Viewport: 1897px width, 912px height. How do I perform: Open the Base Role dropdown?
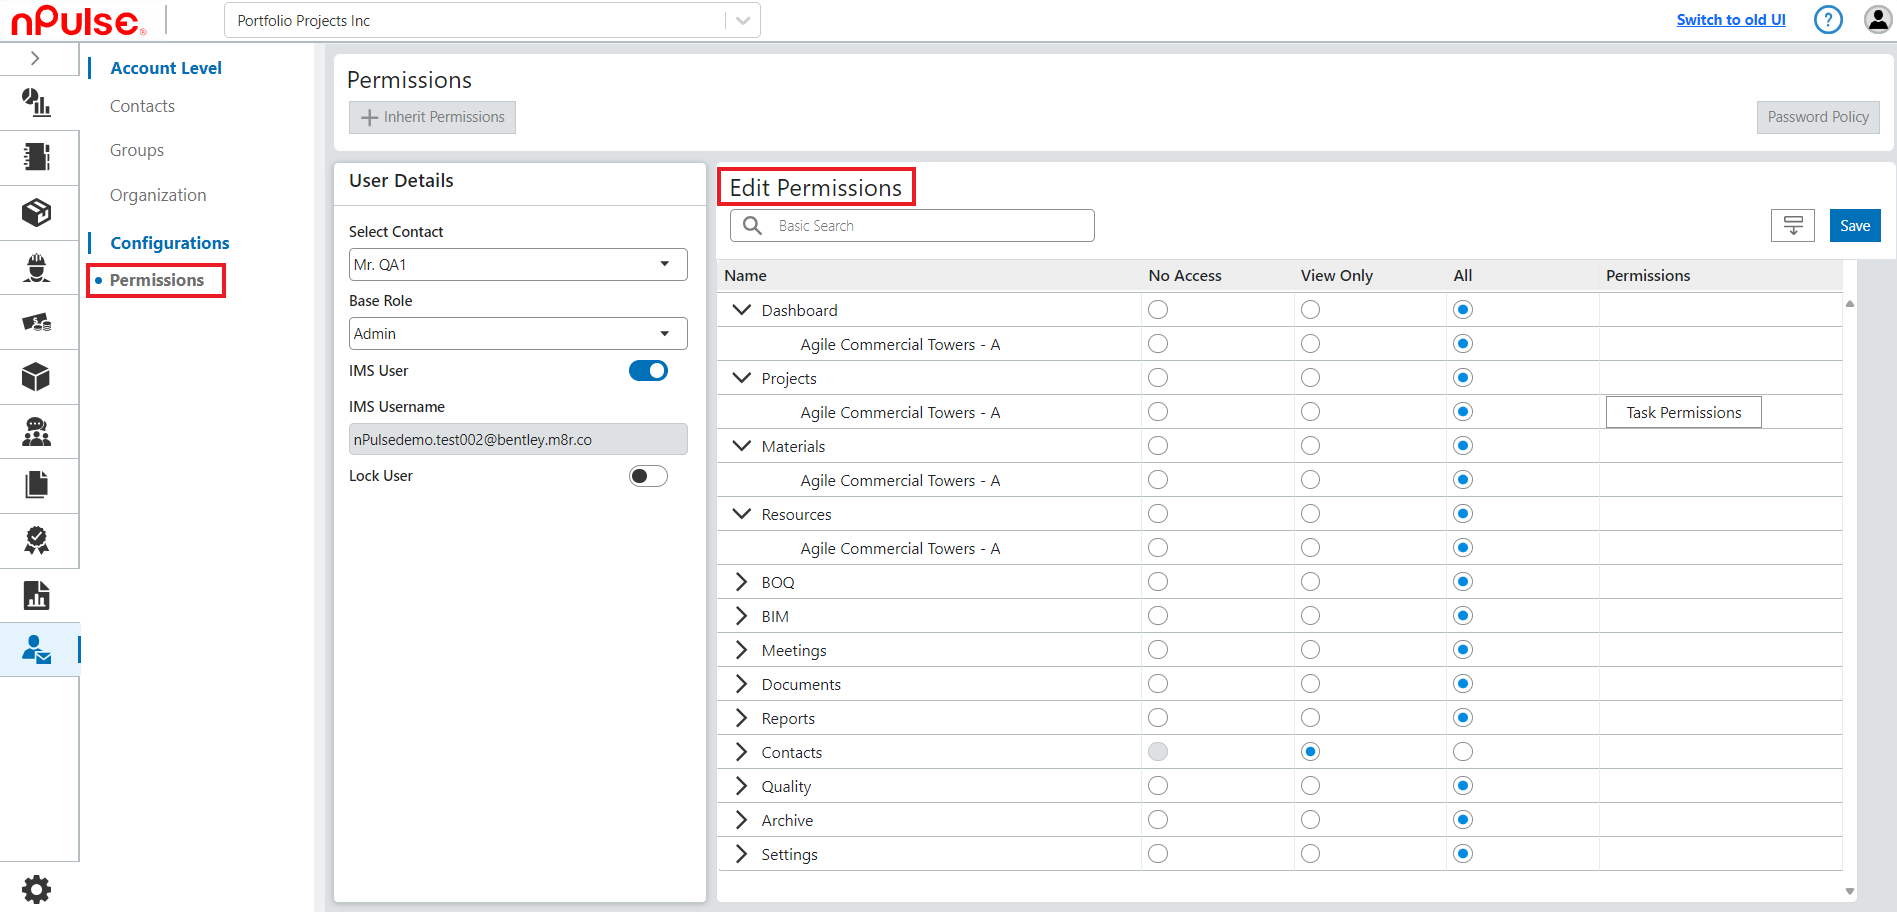(518, 334)
